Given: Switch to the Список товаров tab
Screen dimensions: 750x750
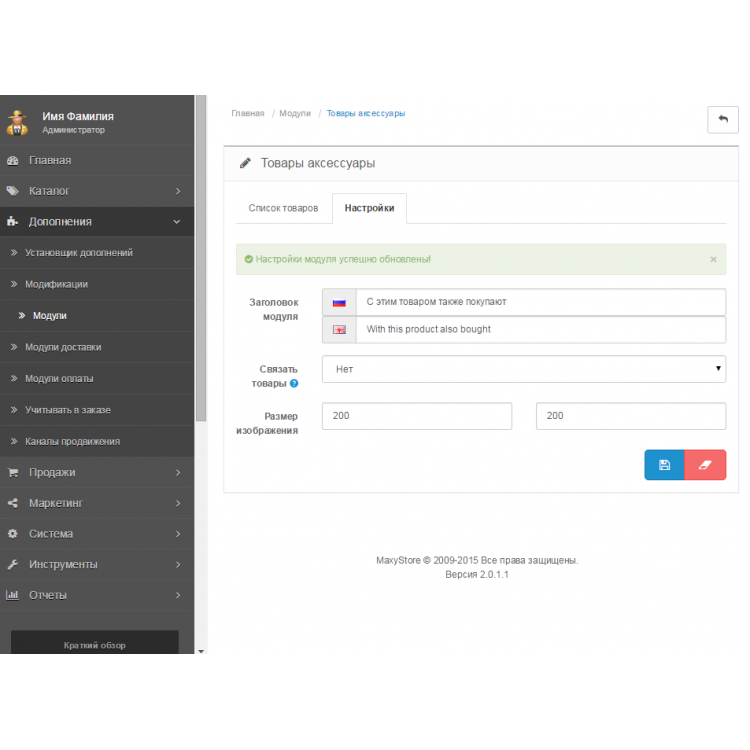Looking at the screenshot, I should point(283,208).
